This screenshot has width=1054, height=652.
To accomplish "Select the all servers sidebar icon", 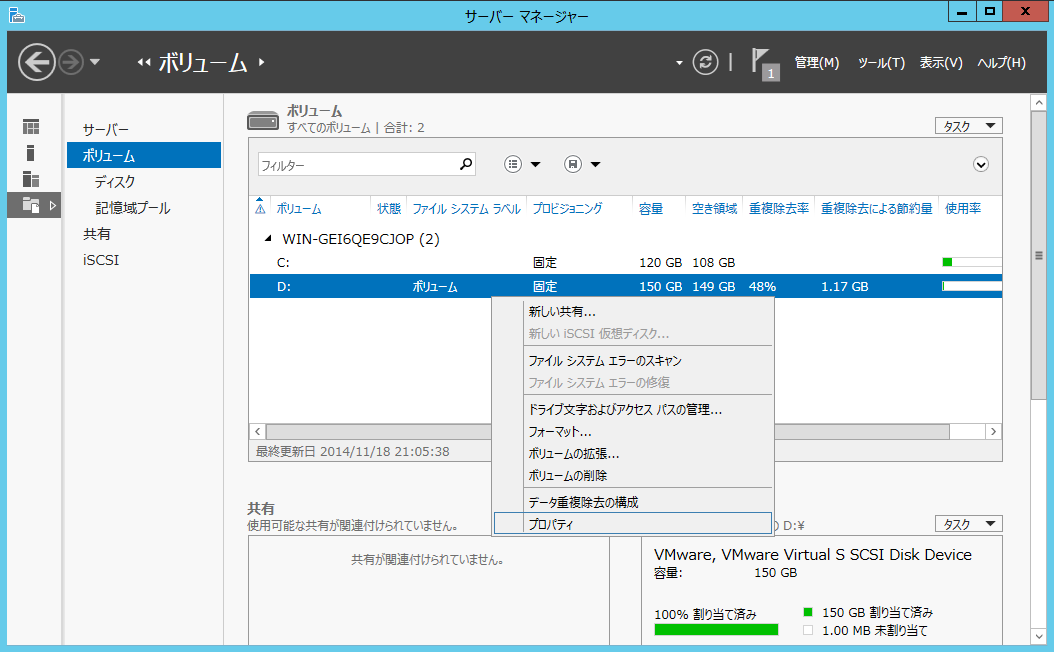I will pyautogui.click(x=31, y=179).
